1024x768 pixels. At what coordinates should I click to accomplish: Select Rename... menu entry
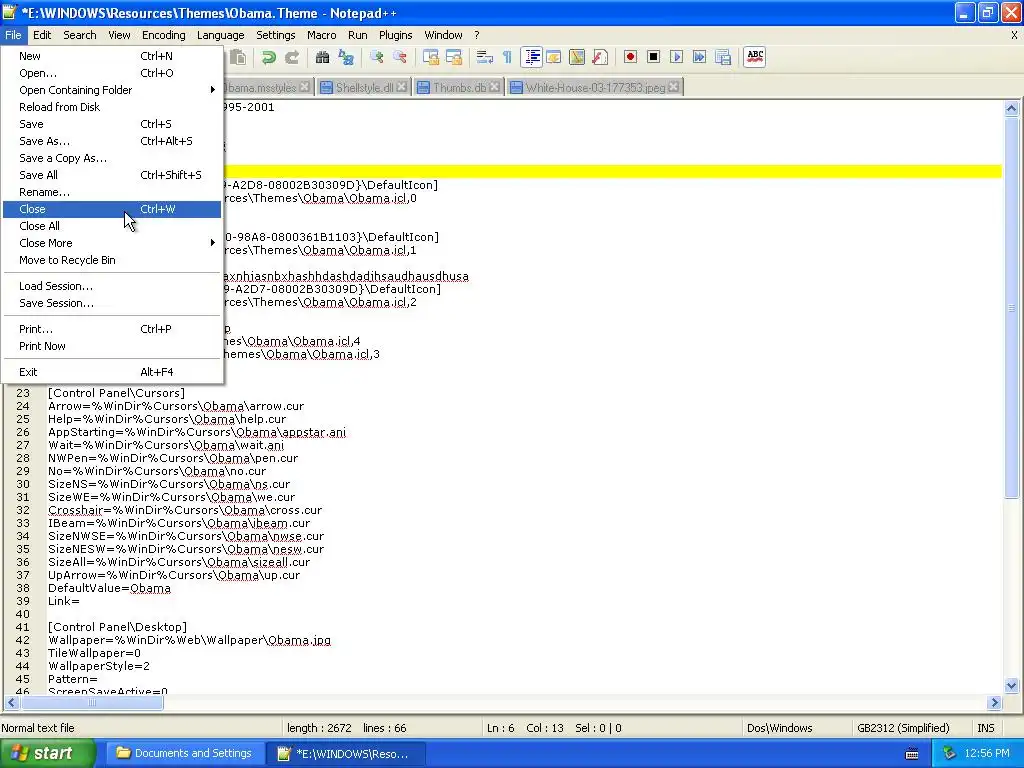click(x=112, y=192)
